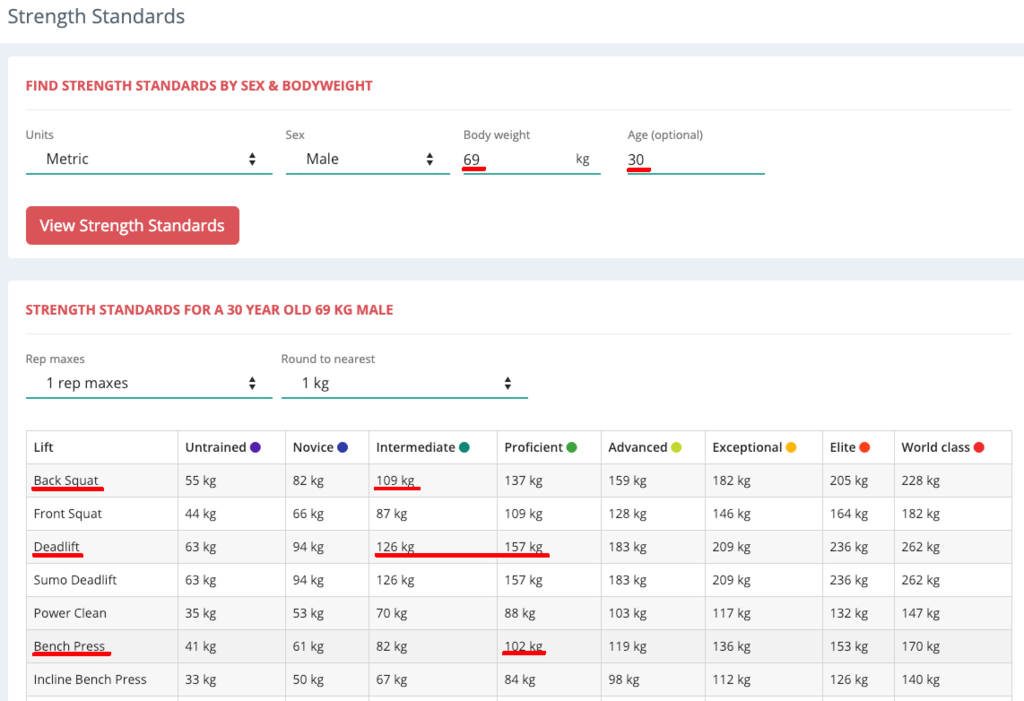Open the Back Squat lift link
This screenshot has height=701, width=1024.
pyautogui.click(x=66, y=481)
